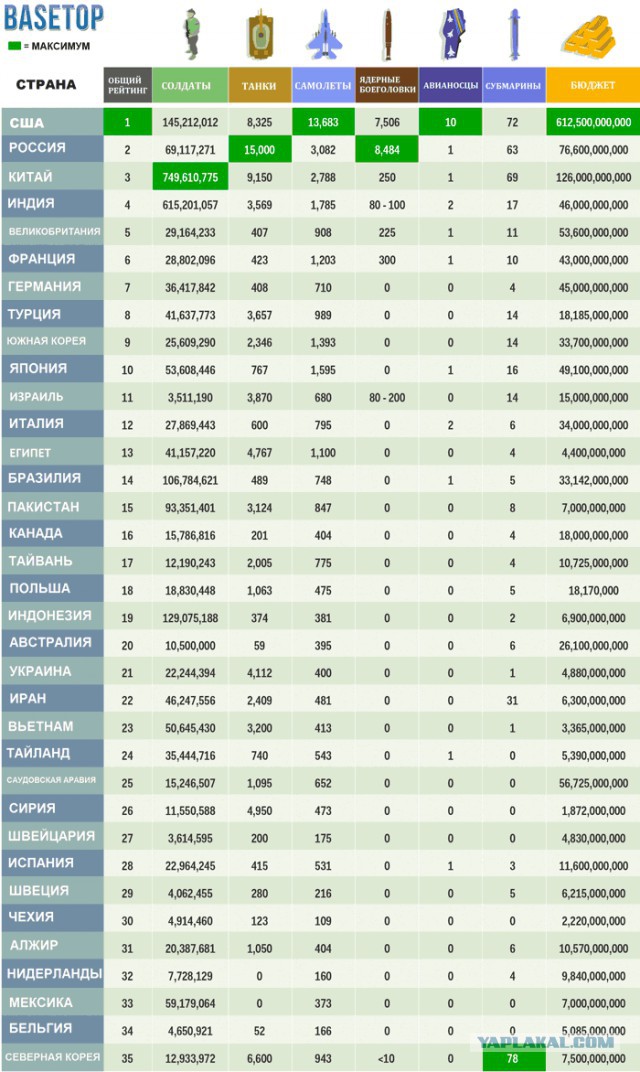Click the green Максимум legend swatch
Image resolution: width=640 pixels, height=1072 pixels.
[14, 46]
